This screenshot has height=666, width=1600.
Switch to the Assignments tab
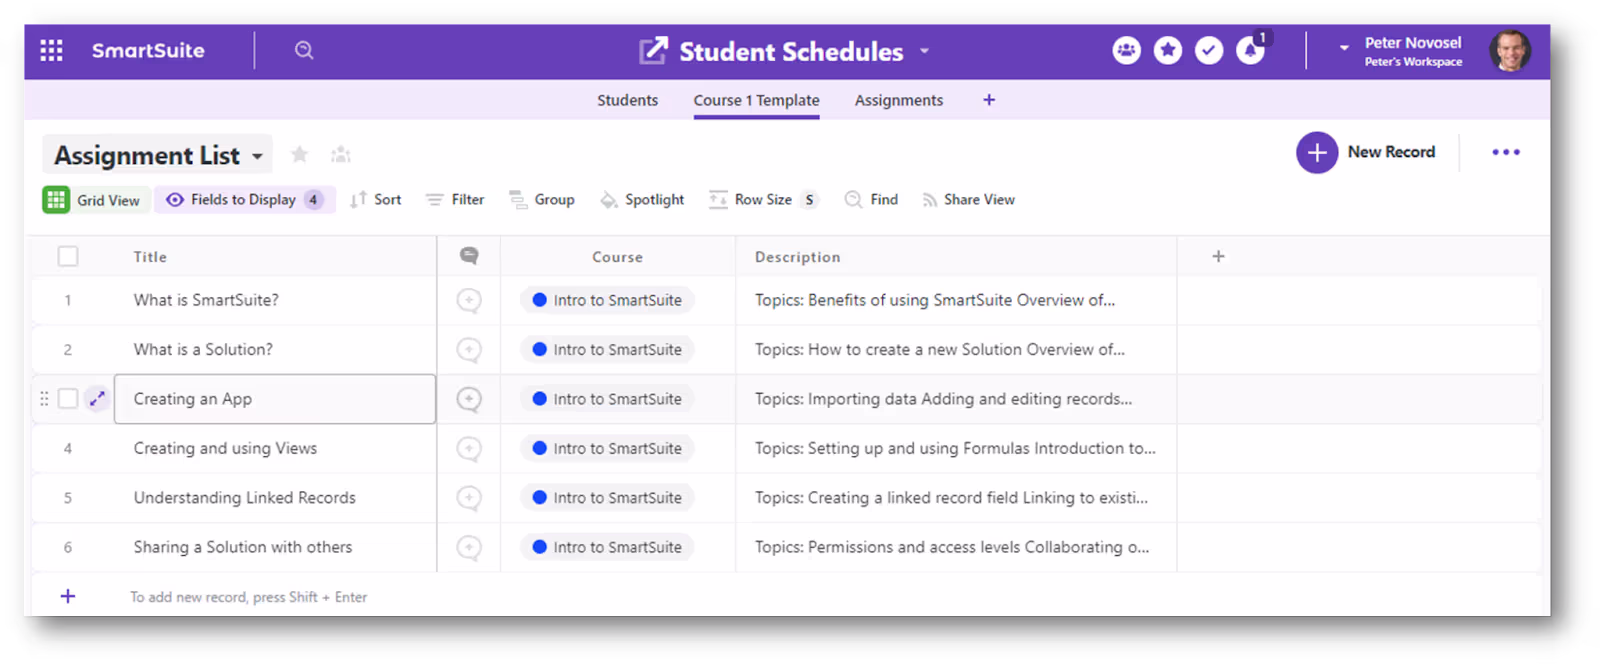coord(898,100)
